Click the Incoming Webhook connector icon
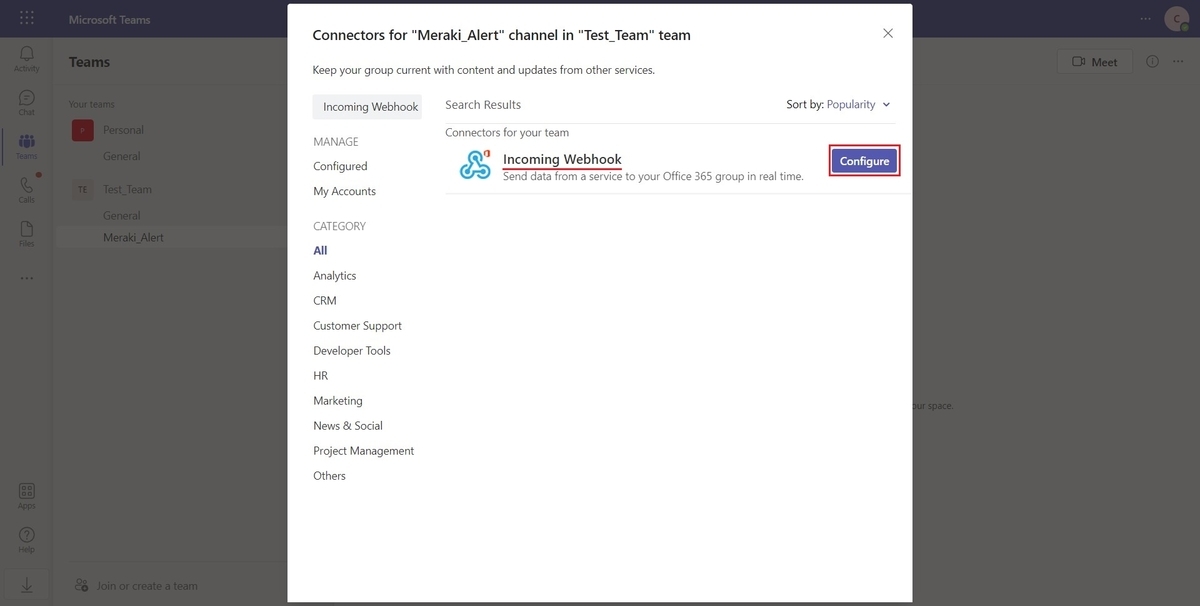Image resolution: width=1200 pixels, height=606 pixels. 475,165
